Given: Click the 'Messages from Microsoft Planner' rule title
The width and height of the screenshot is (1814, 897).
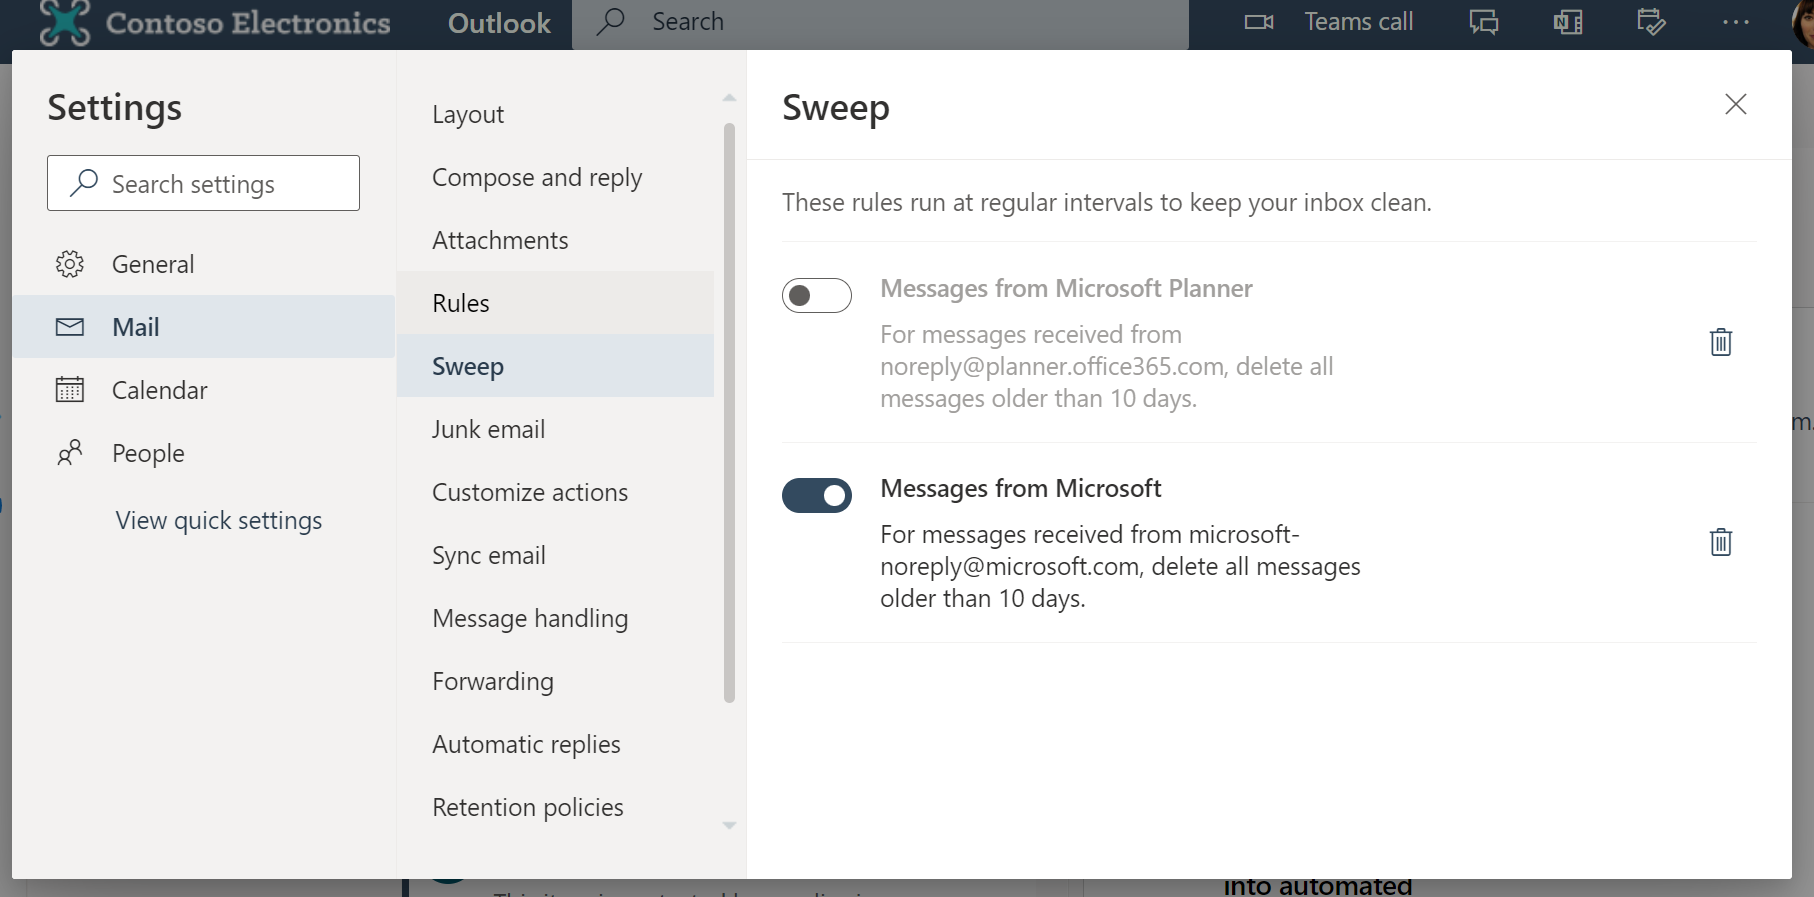Looking at the screenshot, I should (x=1066, y=288).
